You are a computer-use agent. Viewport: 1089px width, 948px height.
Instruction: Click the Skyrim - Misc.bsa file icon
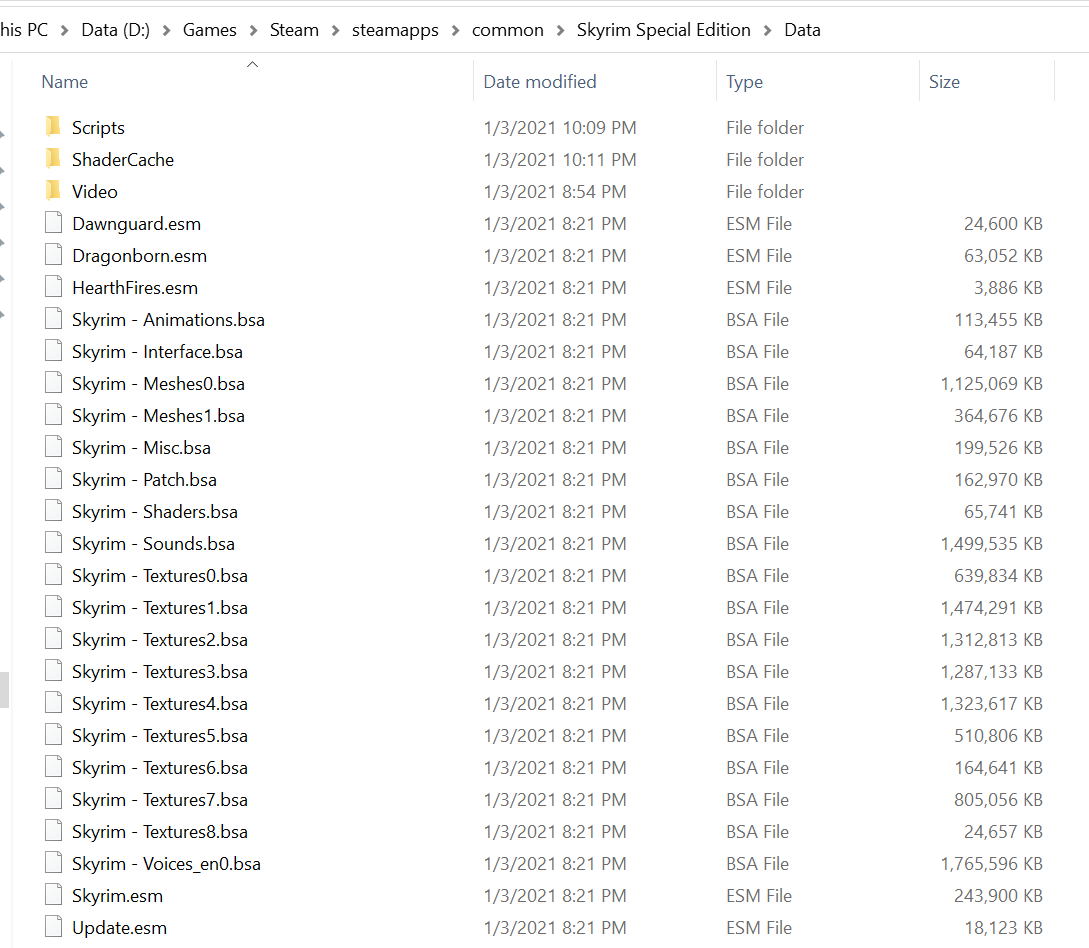coord(53,447)
